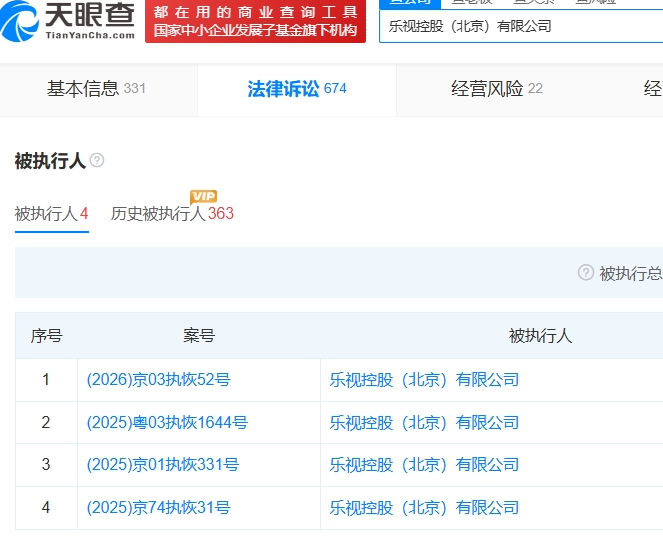Click the red promotional banner

[255, 21]
